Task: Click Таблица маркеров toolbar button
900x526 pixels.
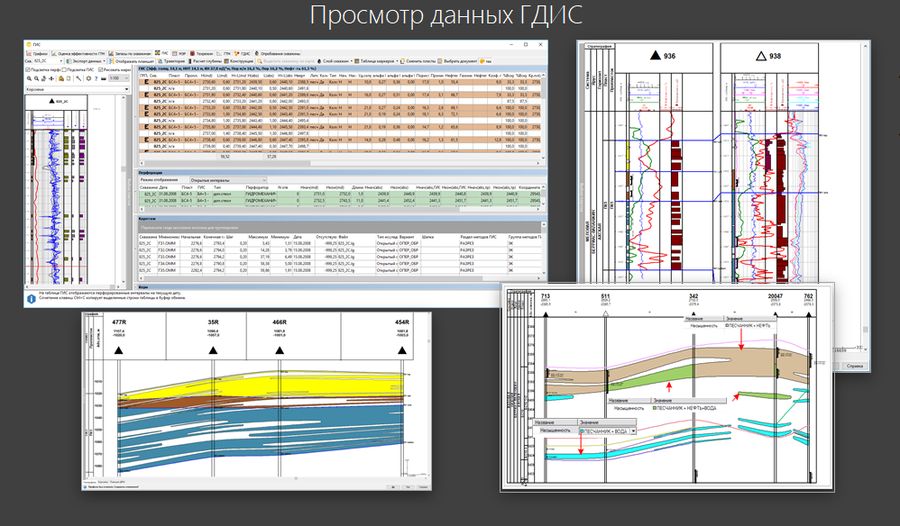Action: 374,61
